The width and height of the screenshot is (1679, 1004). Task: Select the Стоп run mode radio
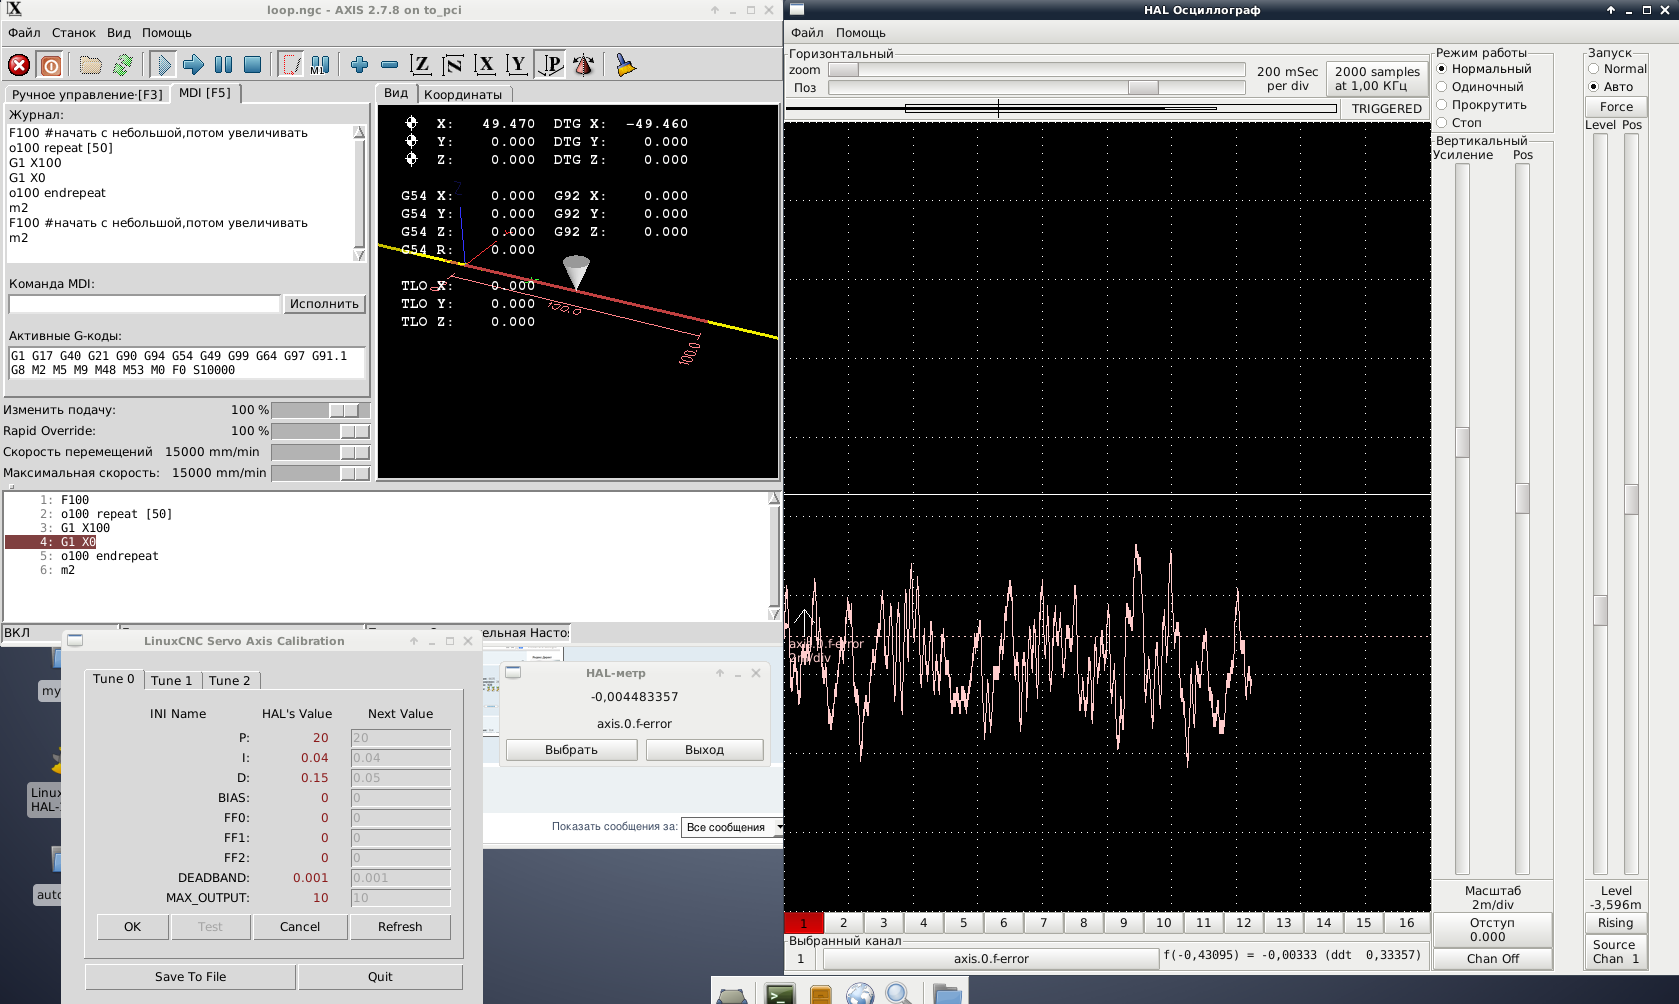click(x=1442, y=123)
